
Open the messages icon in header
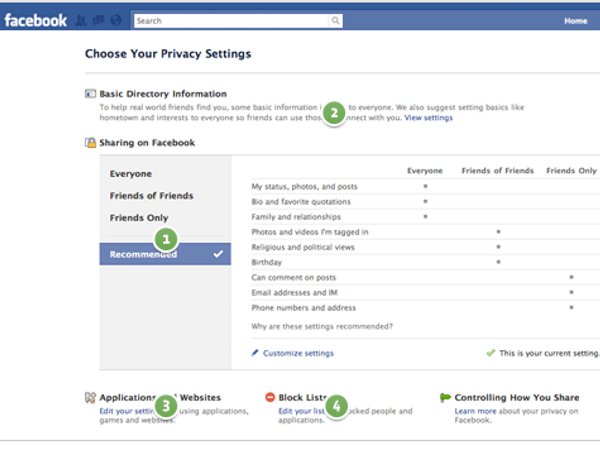tap(98, 20)
